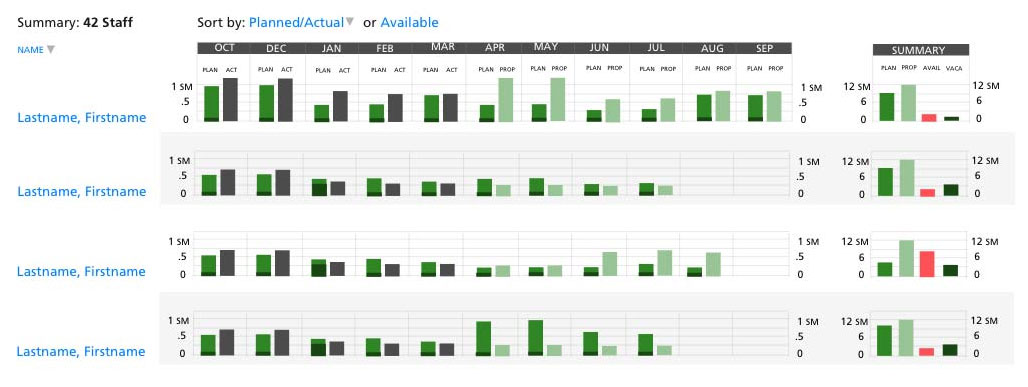Open the second Lastname, Firstname staff link
Image resolution: width=1028 pixels, height=387 pixels.
click(81, 192)
